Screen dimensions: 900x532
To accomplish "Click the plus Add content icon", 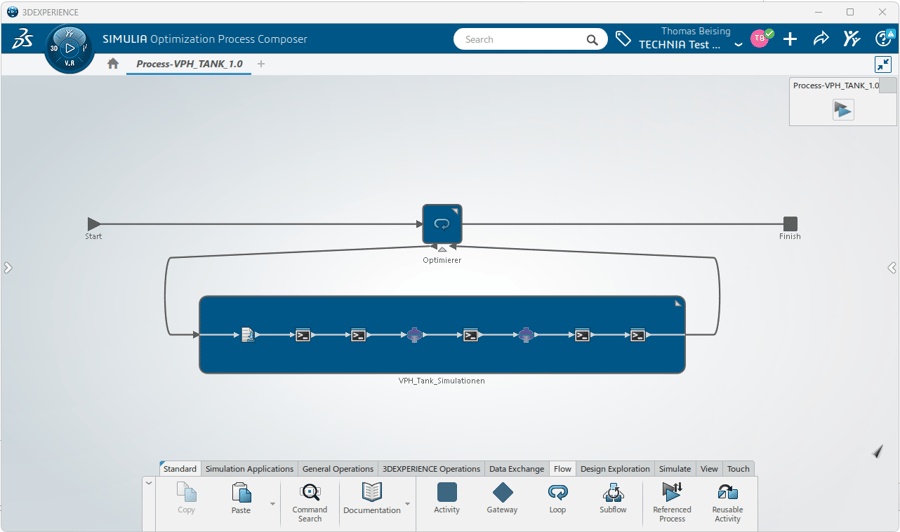I will [x=790, y=39].
